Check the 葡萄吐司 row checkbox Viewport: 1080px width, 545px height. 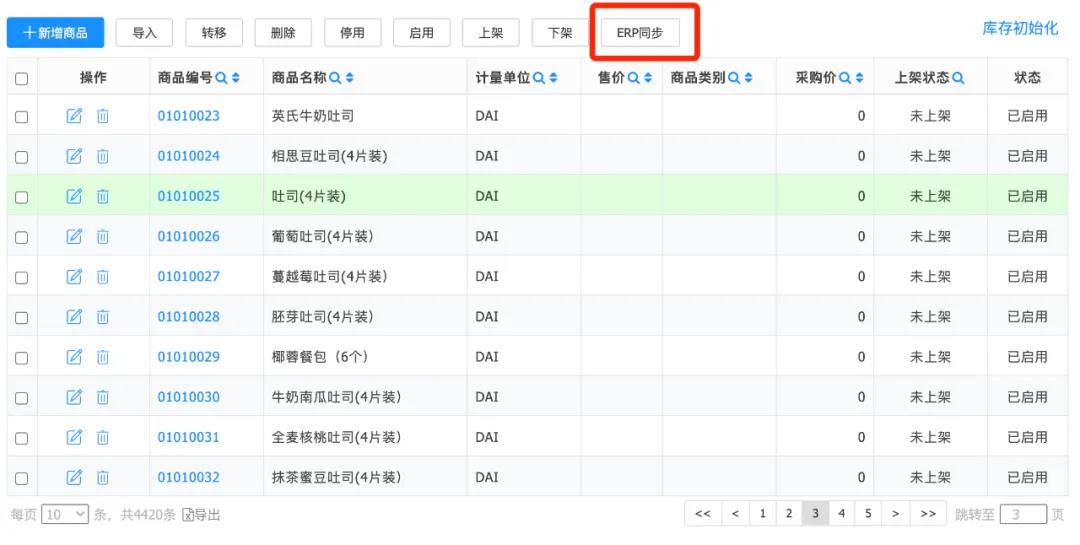coord(21,237)
